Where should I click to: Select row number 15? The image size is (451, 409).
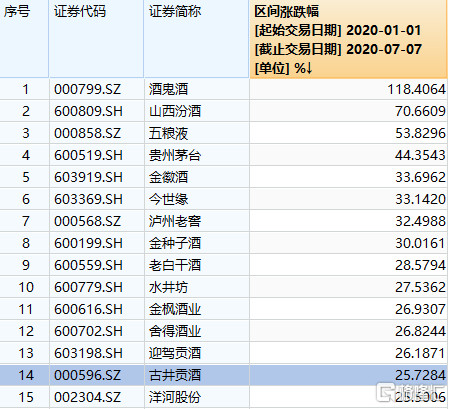[x=26, y=397]
